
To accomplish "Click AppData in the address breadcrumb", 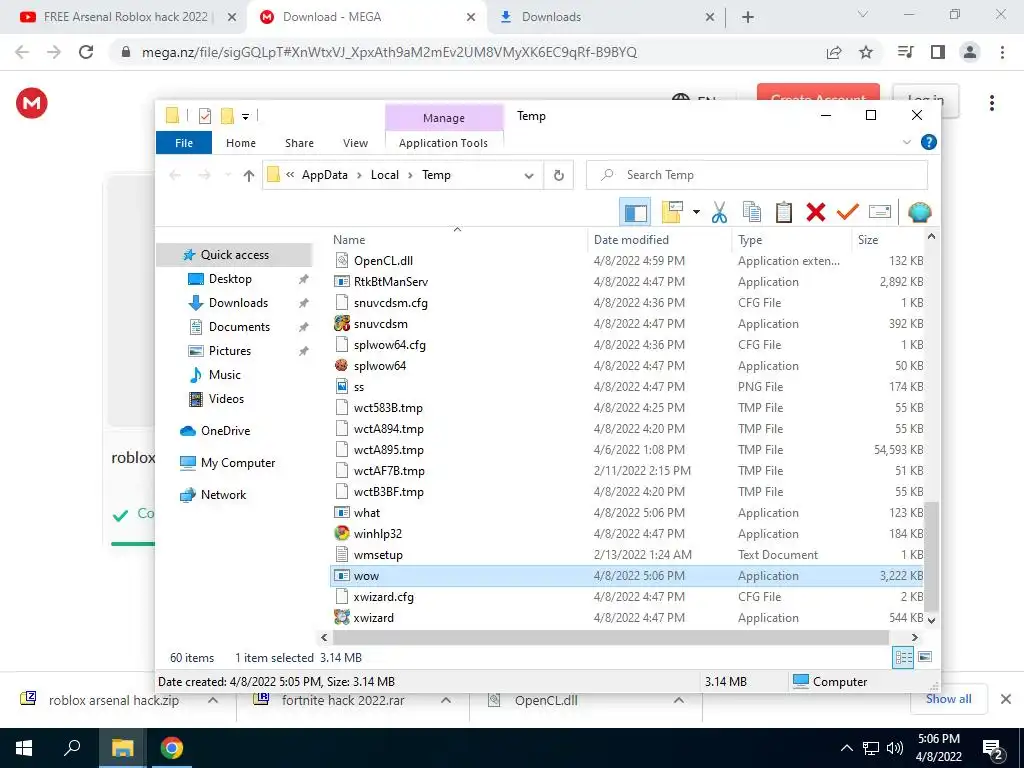I will point(325,175).
